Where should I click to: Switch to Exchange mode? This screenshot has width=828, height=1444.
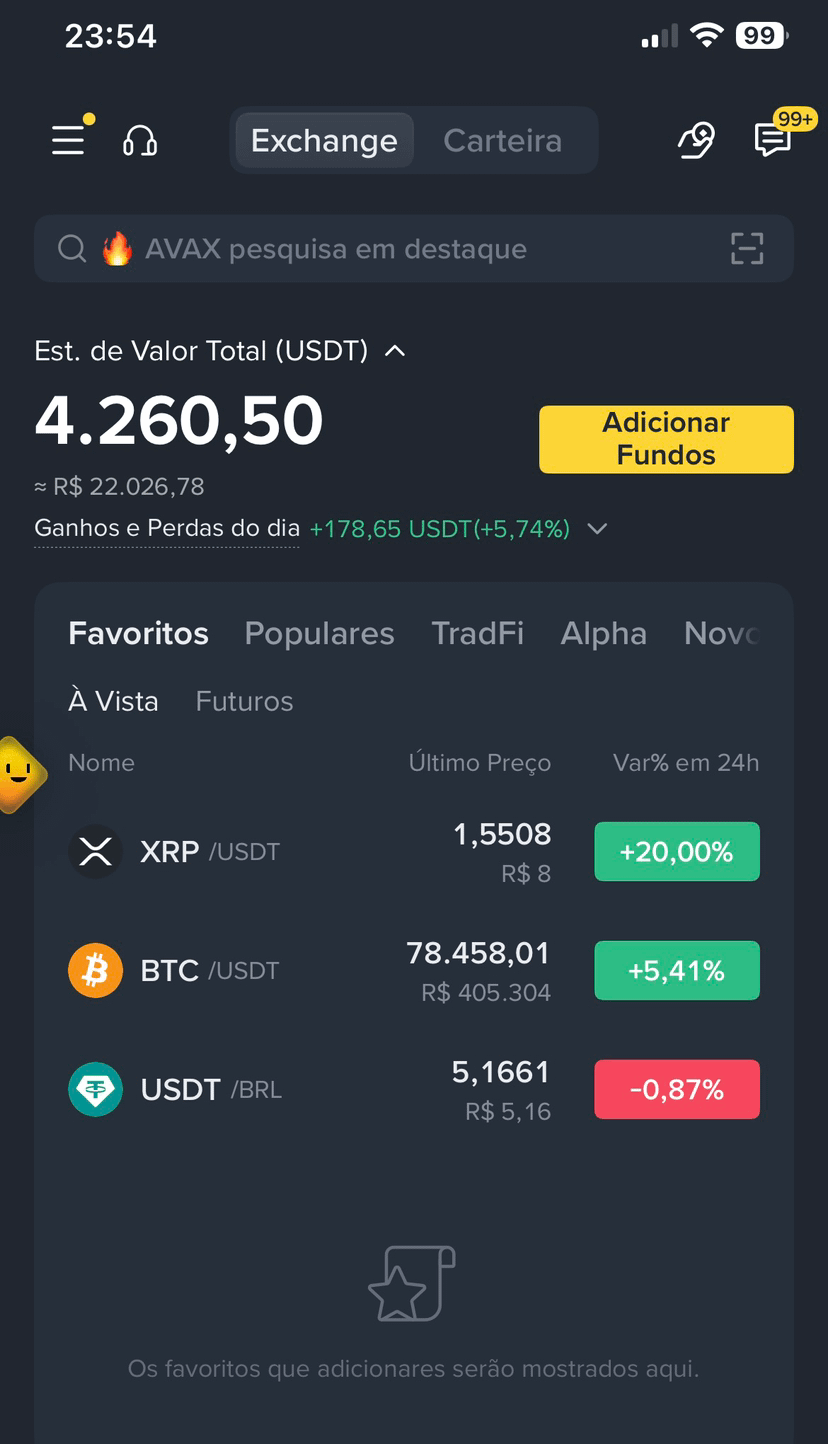pyautogui.click(x=324, y=141)
